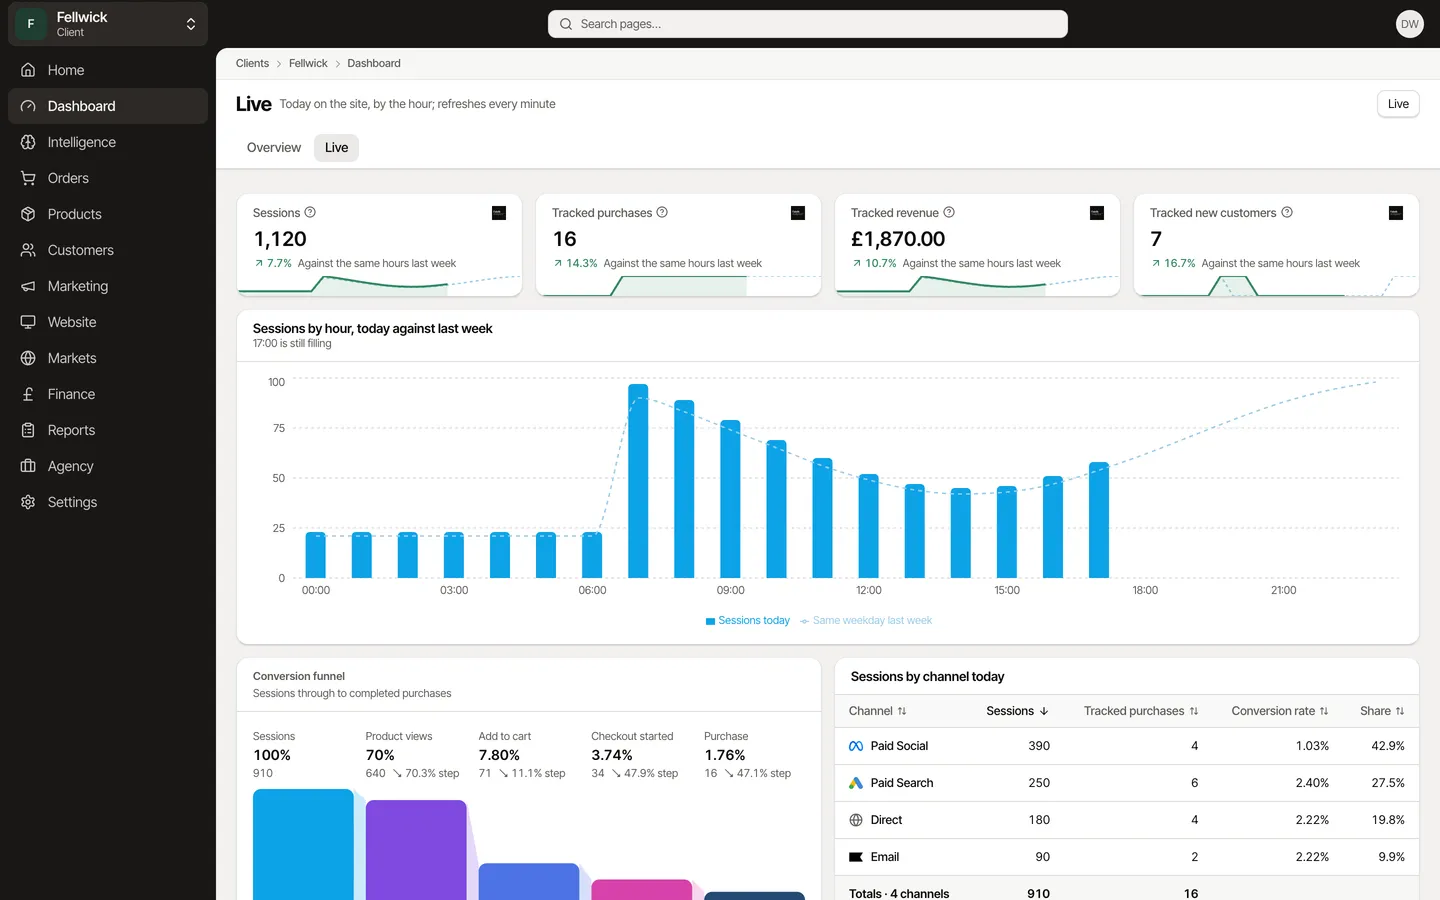Click the Paid Social Meta icon
Viewport: 1440px width, 900px height.
856,746
